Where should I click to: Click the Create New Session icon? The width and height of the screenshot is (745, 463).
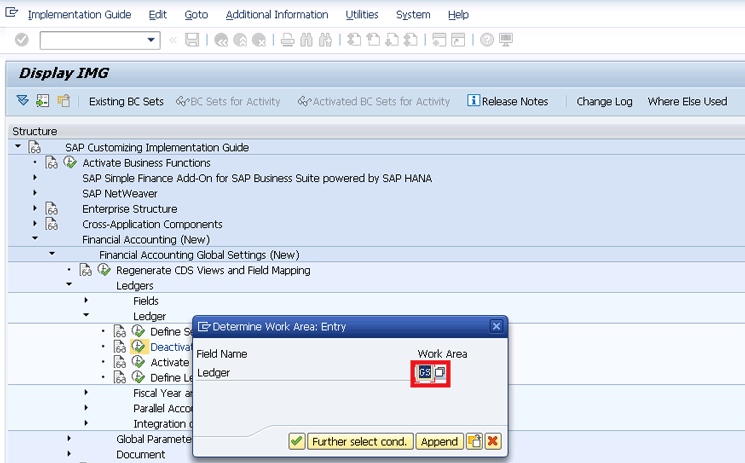(x=439, y=40)
